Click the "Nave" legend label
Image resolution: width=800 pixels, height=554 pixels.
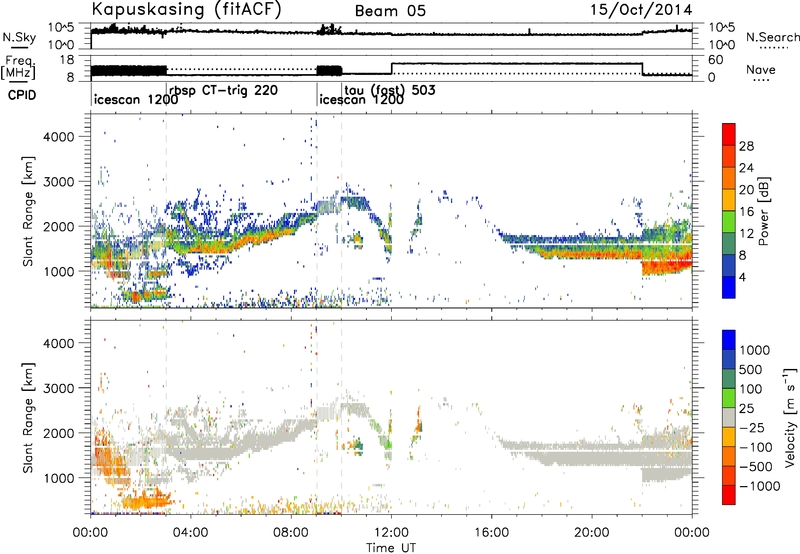[x=761, y=70]
